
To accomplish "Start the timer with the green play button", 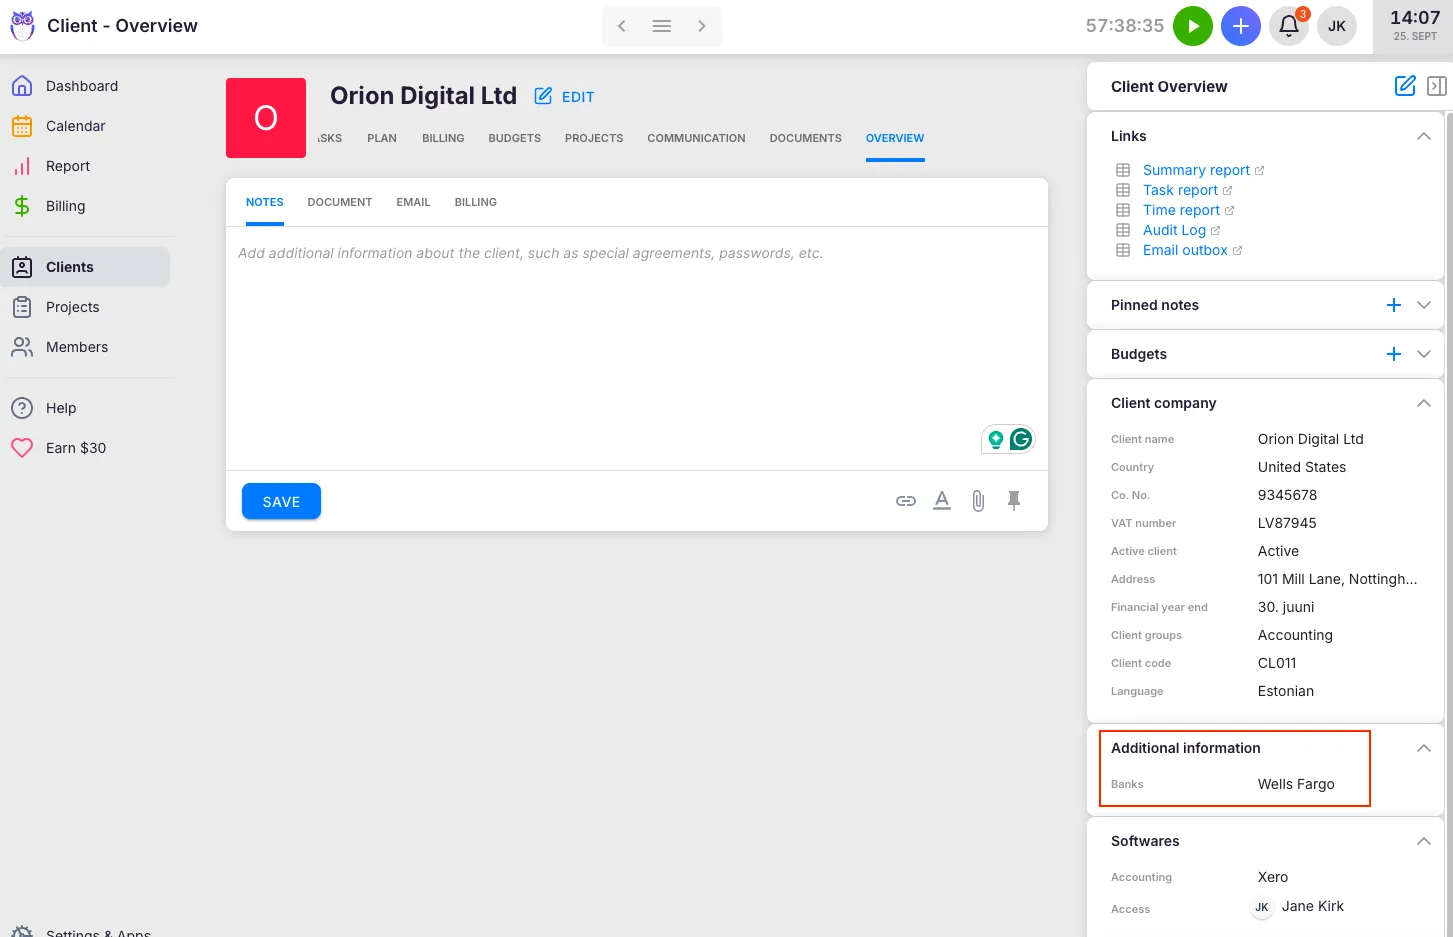I will coord(1192,25).
